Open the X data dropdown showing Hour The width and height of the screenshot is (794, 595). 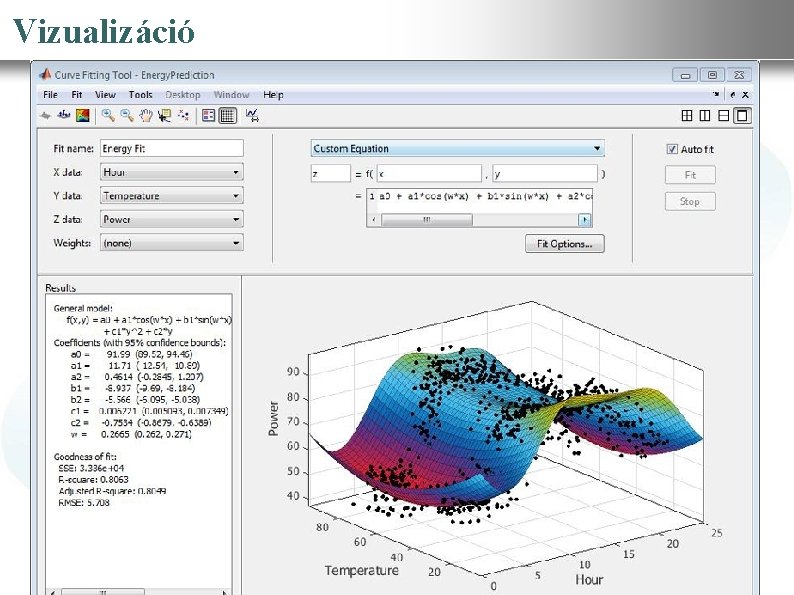coord(172,172)
